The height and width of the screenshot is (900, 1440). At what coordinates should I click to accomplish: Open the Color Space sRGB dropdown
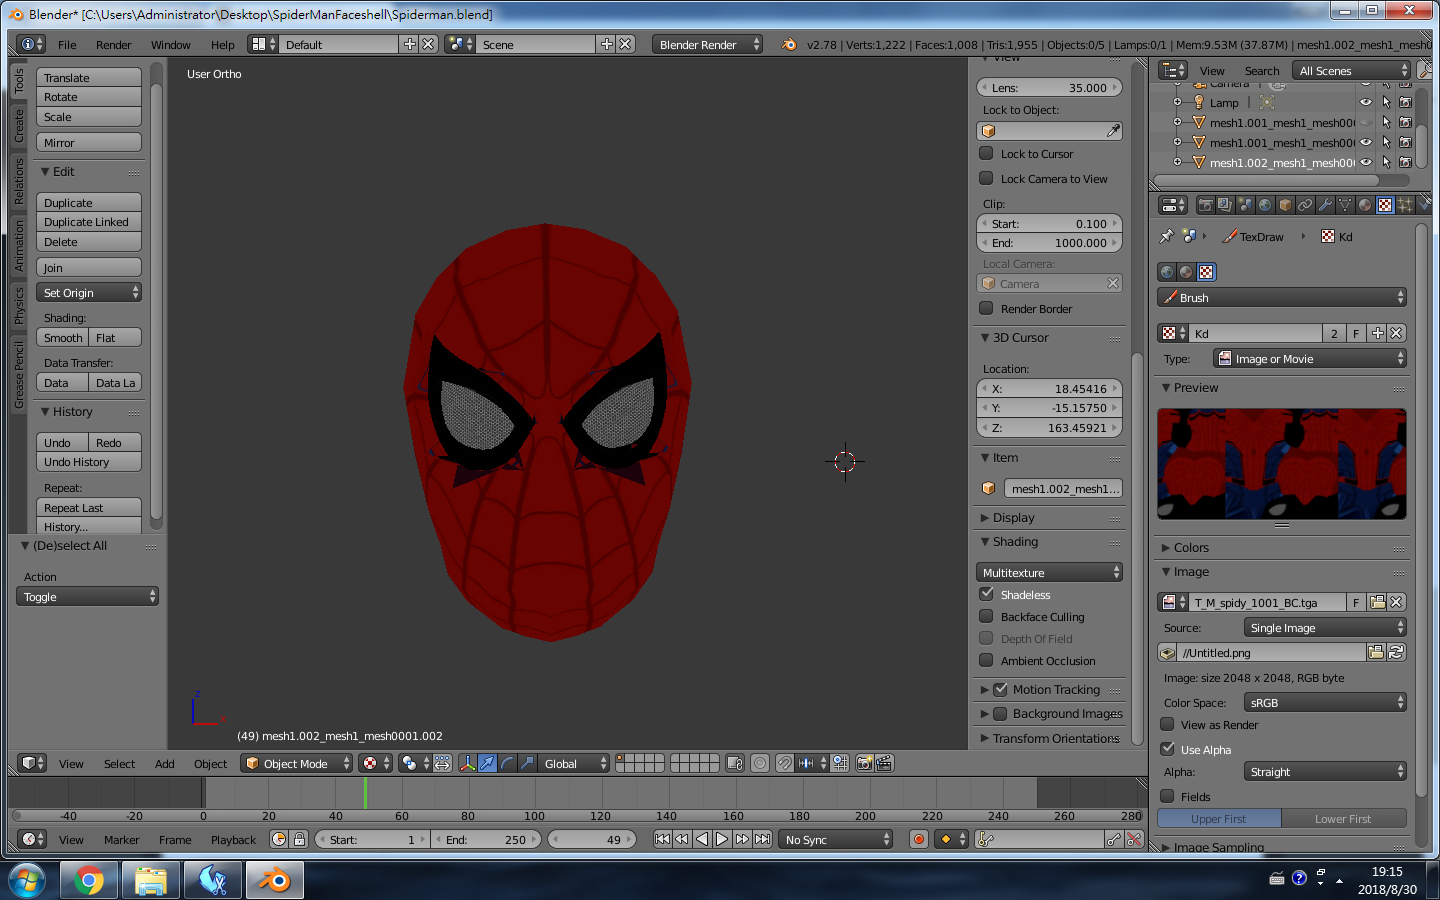pyautogui.click(x=1325, y=702)
